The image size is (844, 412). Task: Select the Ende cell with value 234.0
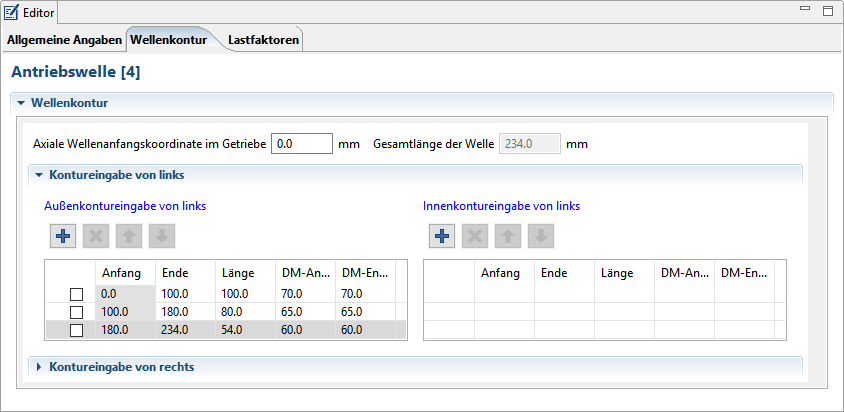(x=184, y=331)
